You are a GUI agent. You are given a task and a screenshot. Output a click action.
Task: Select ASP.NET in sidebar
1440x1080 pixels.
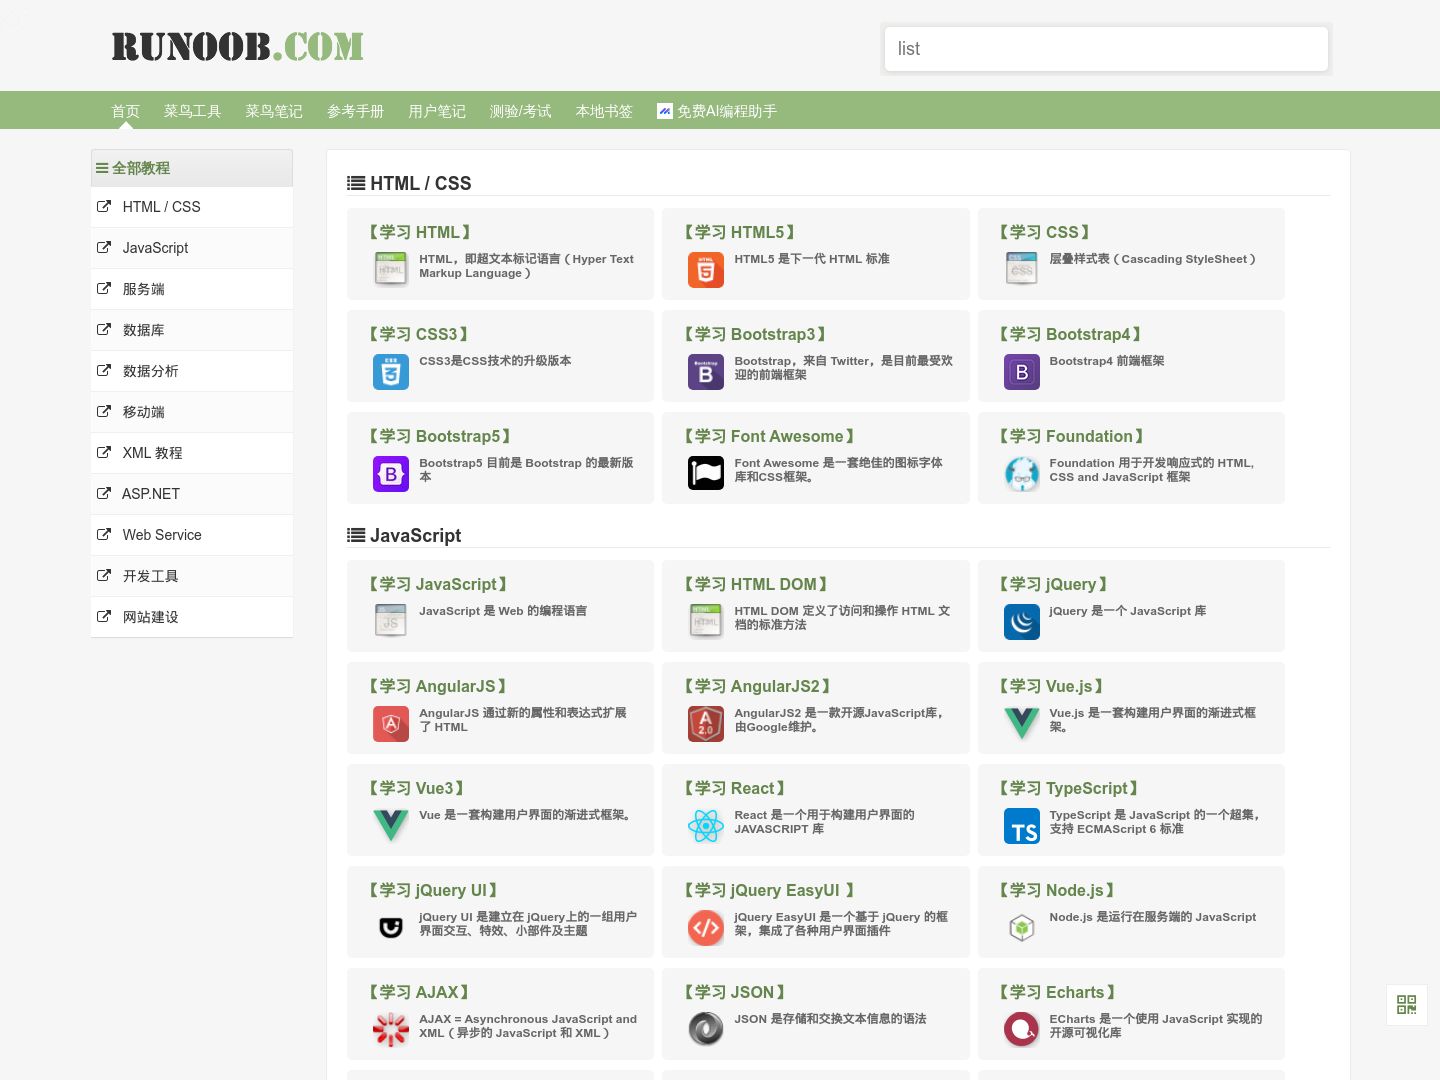[192, 494]
